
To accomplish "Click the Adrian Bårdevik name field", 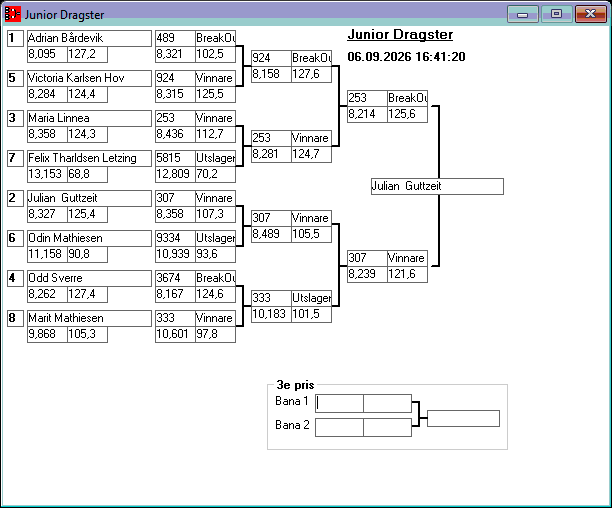I will pos(89,38).
